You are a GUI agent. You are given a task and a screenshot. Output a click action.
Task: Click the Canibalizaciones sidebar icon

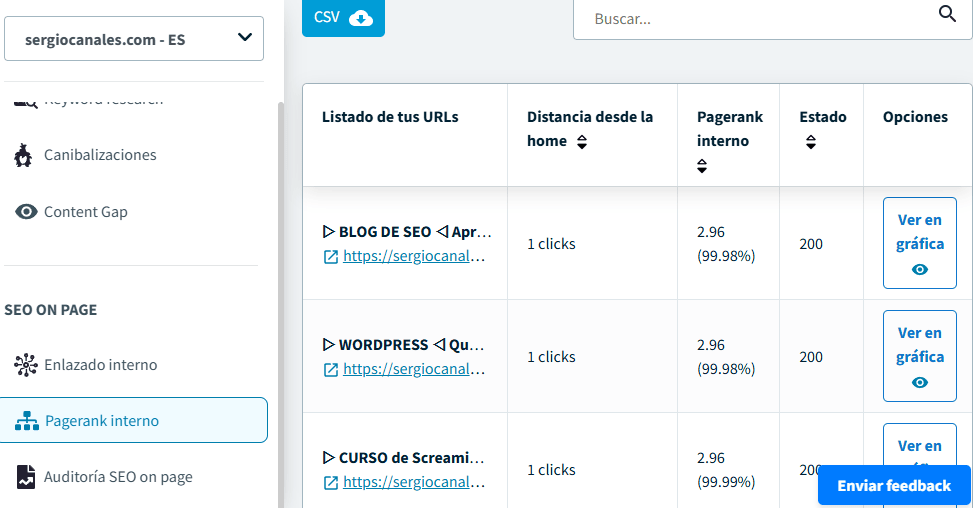click(24, 156)
